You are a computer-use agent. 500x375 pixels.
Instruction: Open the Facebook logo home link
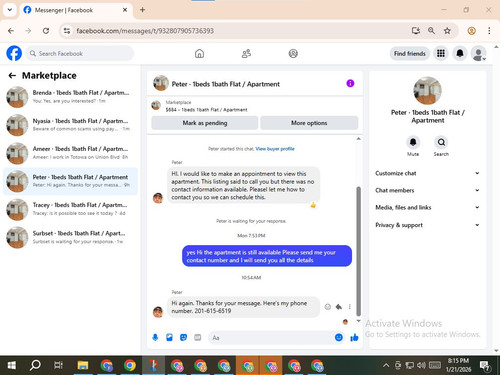point(14,53)
